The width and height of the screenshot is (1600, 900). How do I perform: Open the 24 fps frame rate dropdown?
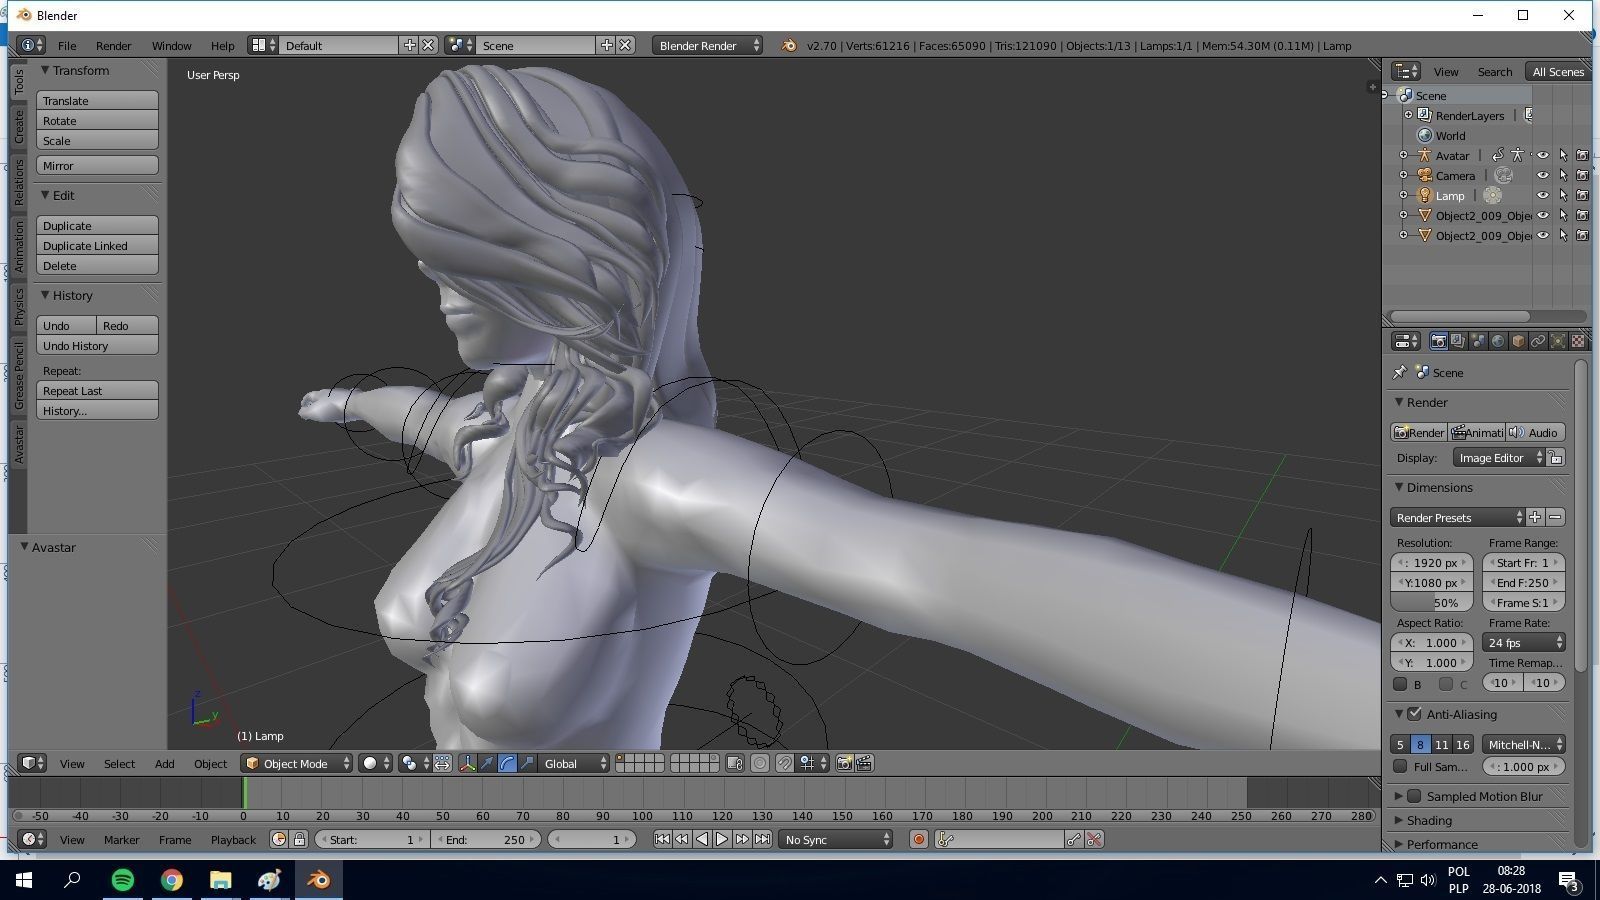click(x=1524, y=642)
